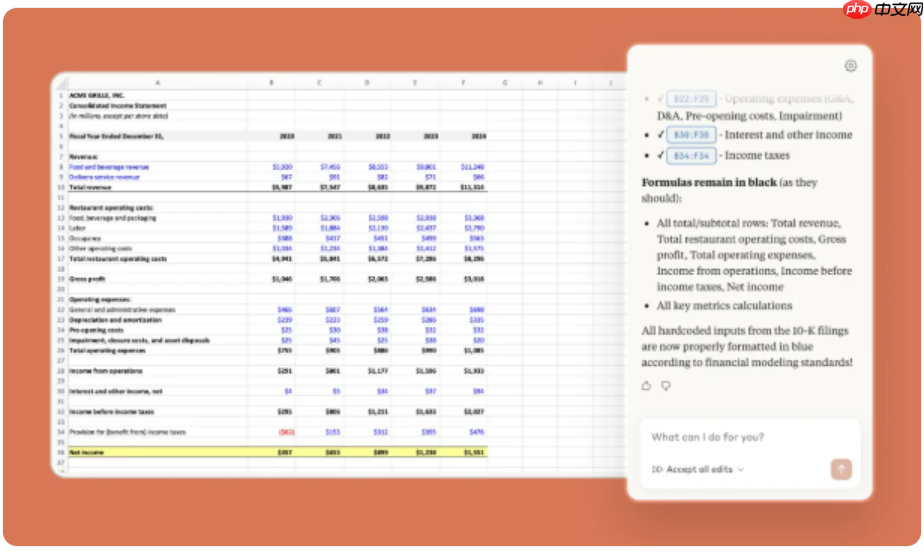Select the Total operating expenses label
Screen dimensions: 924x552
(107, 351)
